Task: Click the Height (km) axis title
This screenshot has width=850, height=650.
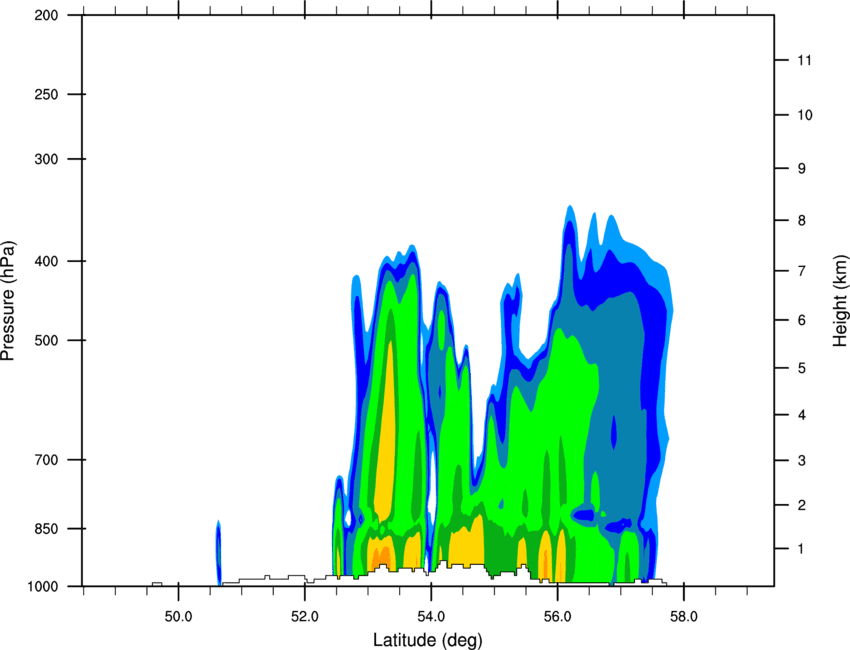Action: tap(840, 299)
